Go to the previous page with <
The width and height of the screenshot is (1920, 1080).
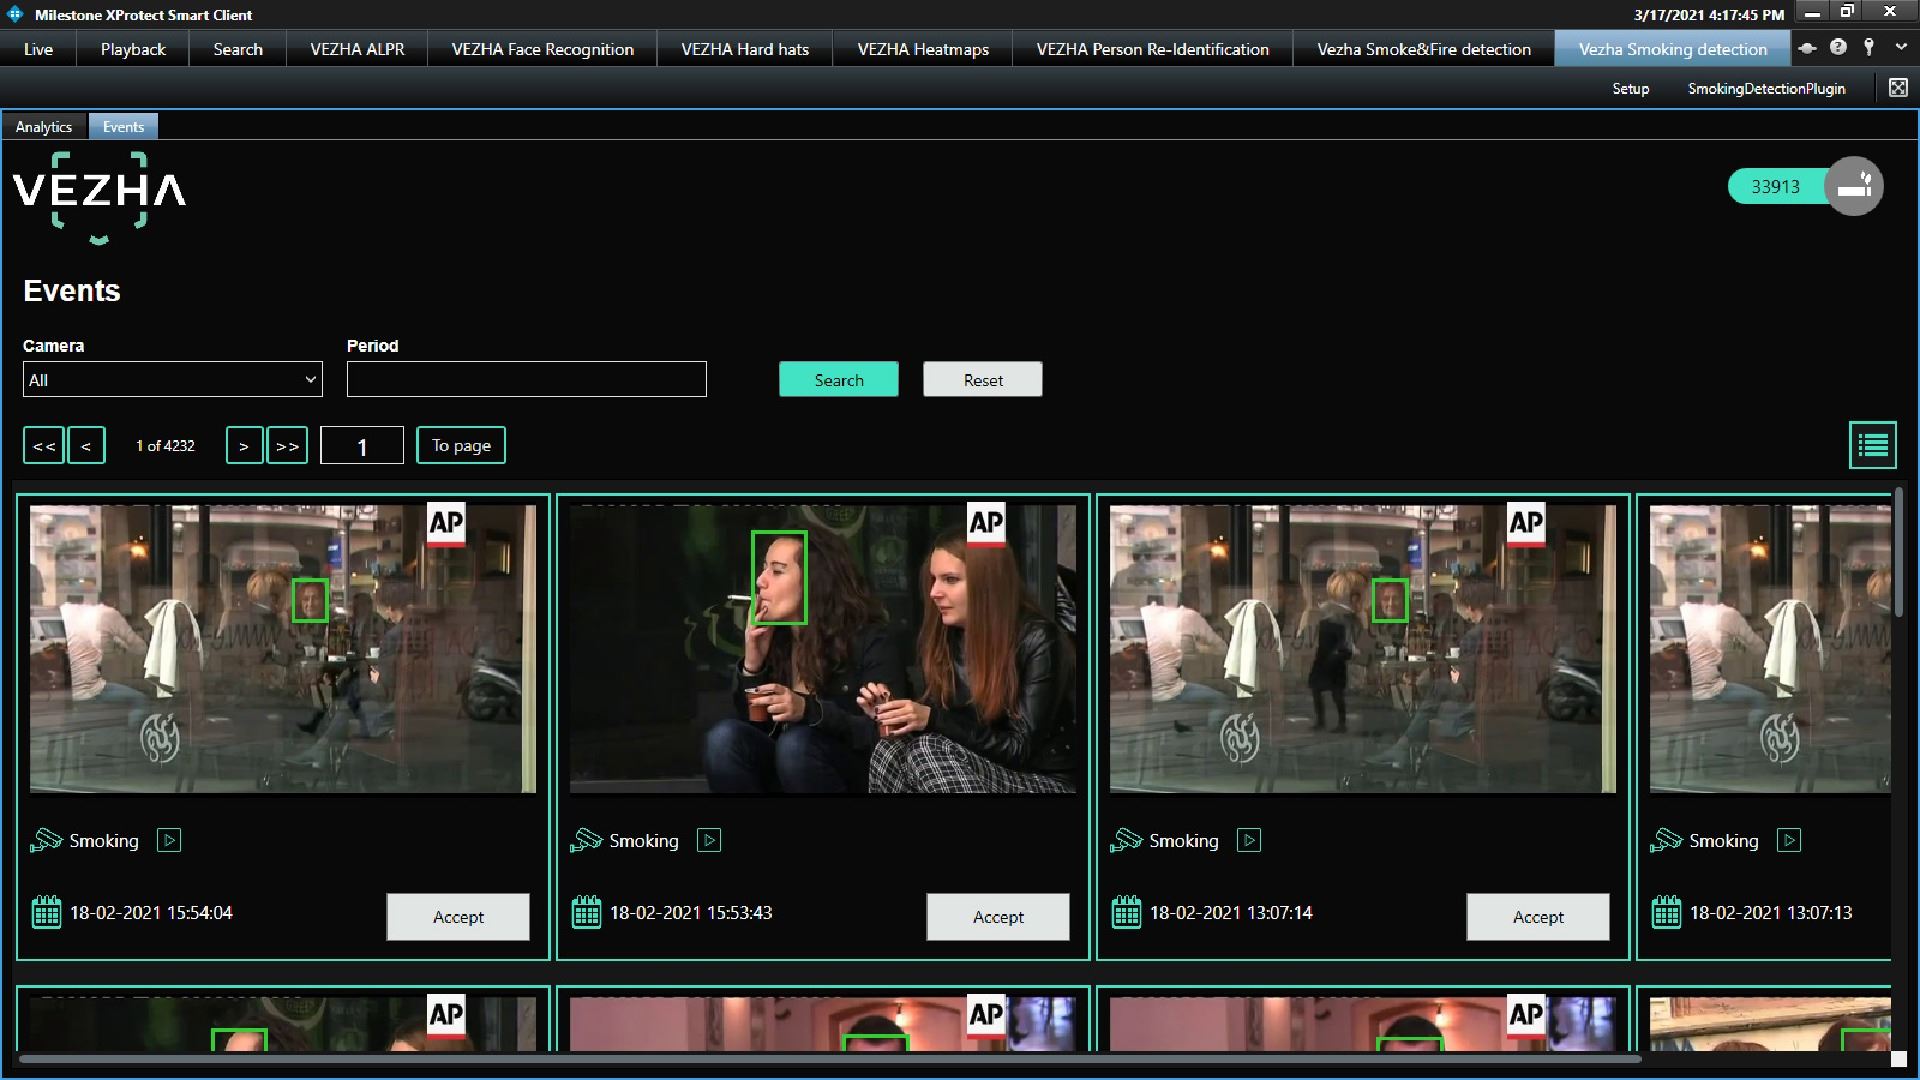(86, 446)
